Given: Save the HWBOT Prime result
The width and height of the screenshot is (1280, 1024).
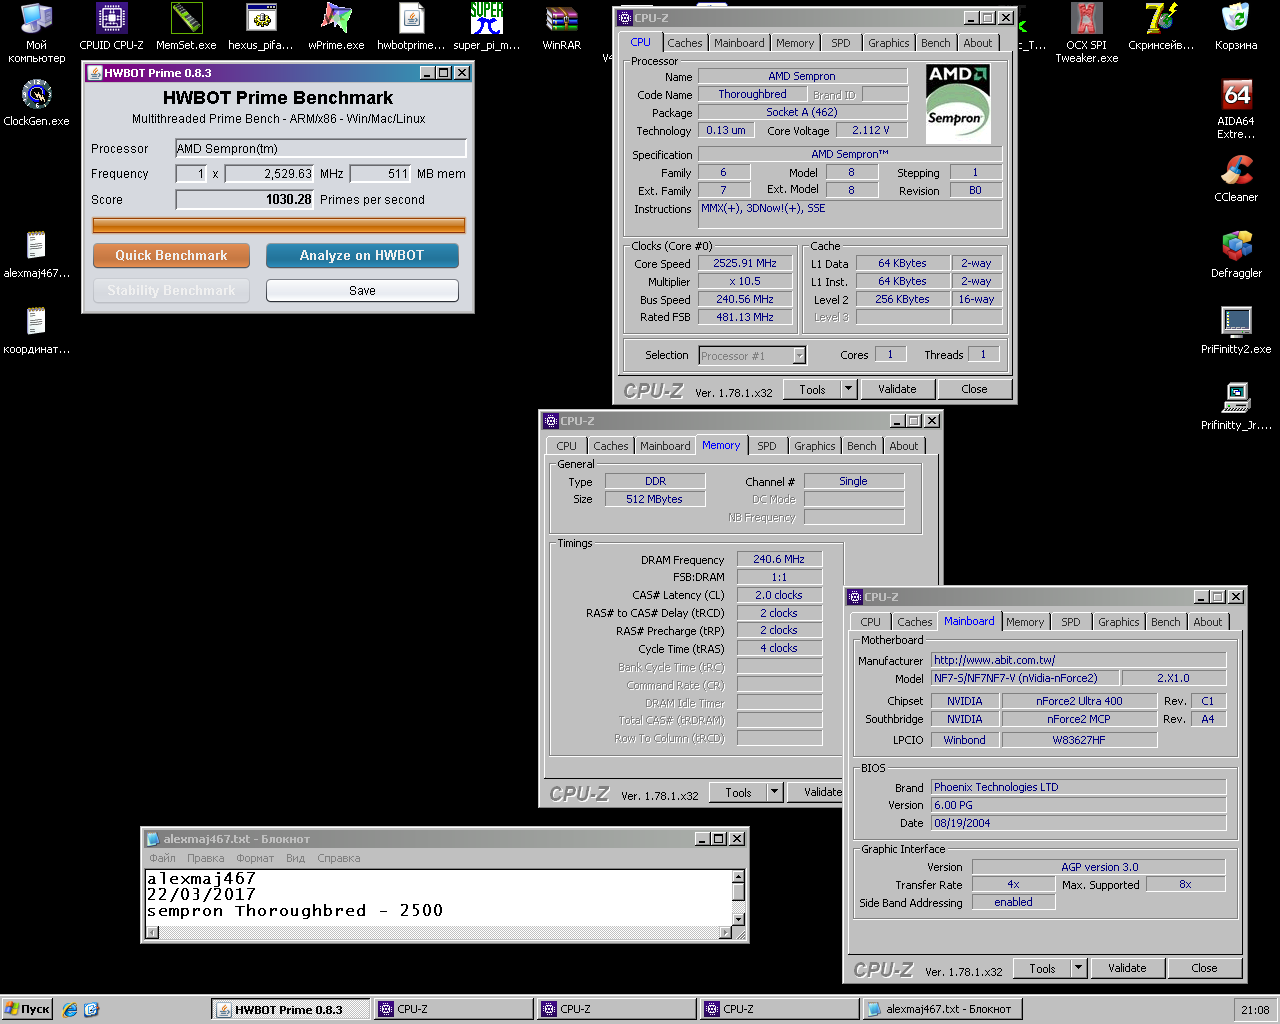Looking at the screenshot, I should [362, 291].
